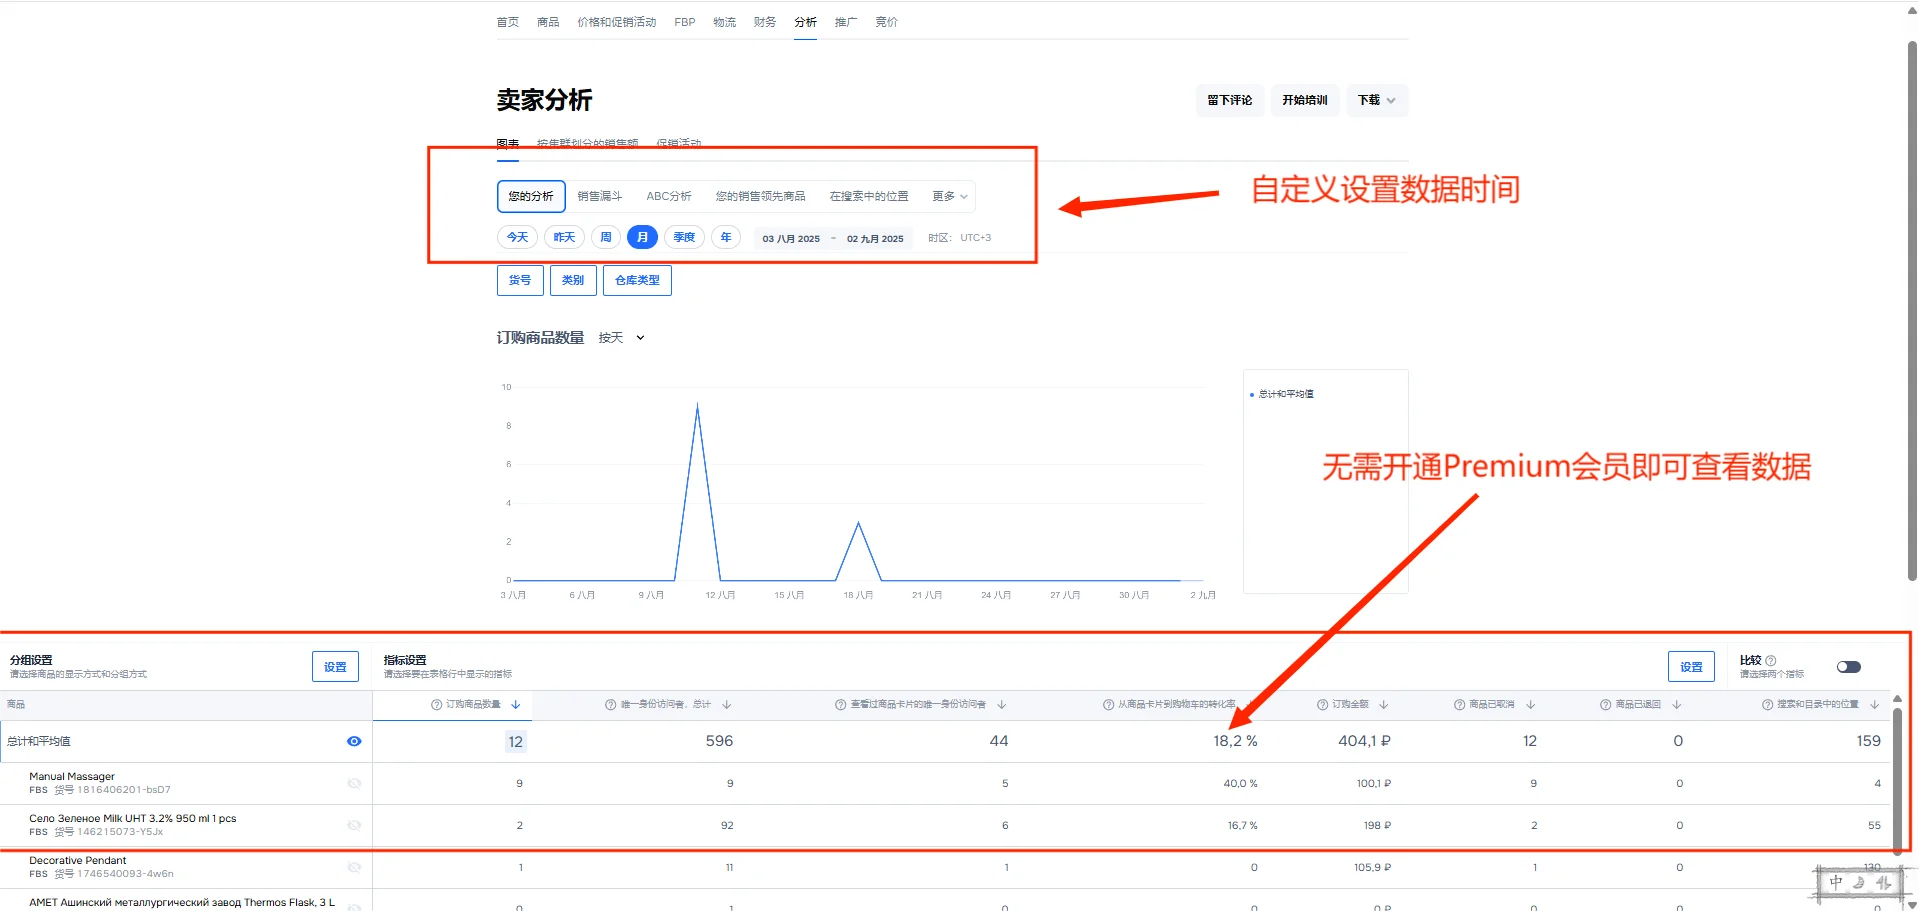
Task: Open help icon for 商品已退回 column
Action: point(1605,705)
